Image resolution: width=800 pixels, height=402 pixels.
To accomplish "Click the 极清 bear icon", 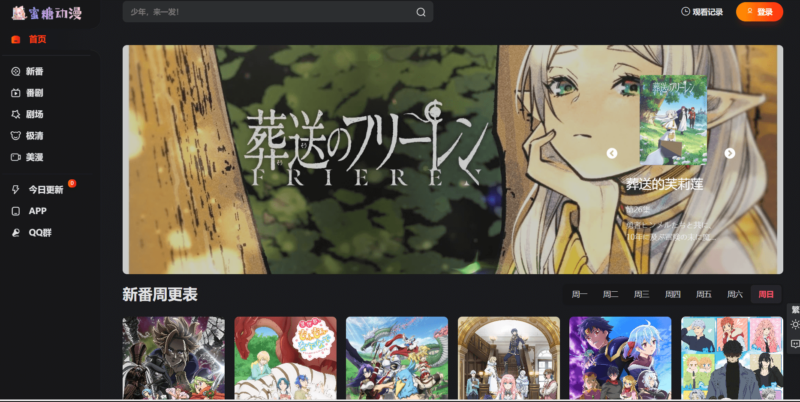I will click(x=16, y=135).
